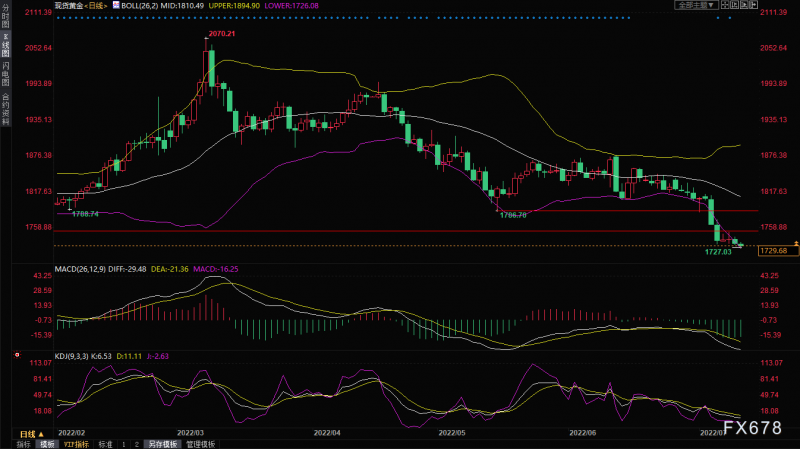Click the 管理模板 button
This screenshot has width=800, height=449.
pyautogui.click(x=199, y=443)
